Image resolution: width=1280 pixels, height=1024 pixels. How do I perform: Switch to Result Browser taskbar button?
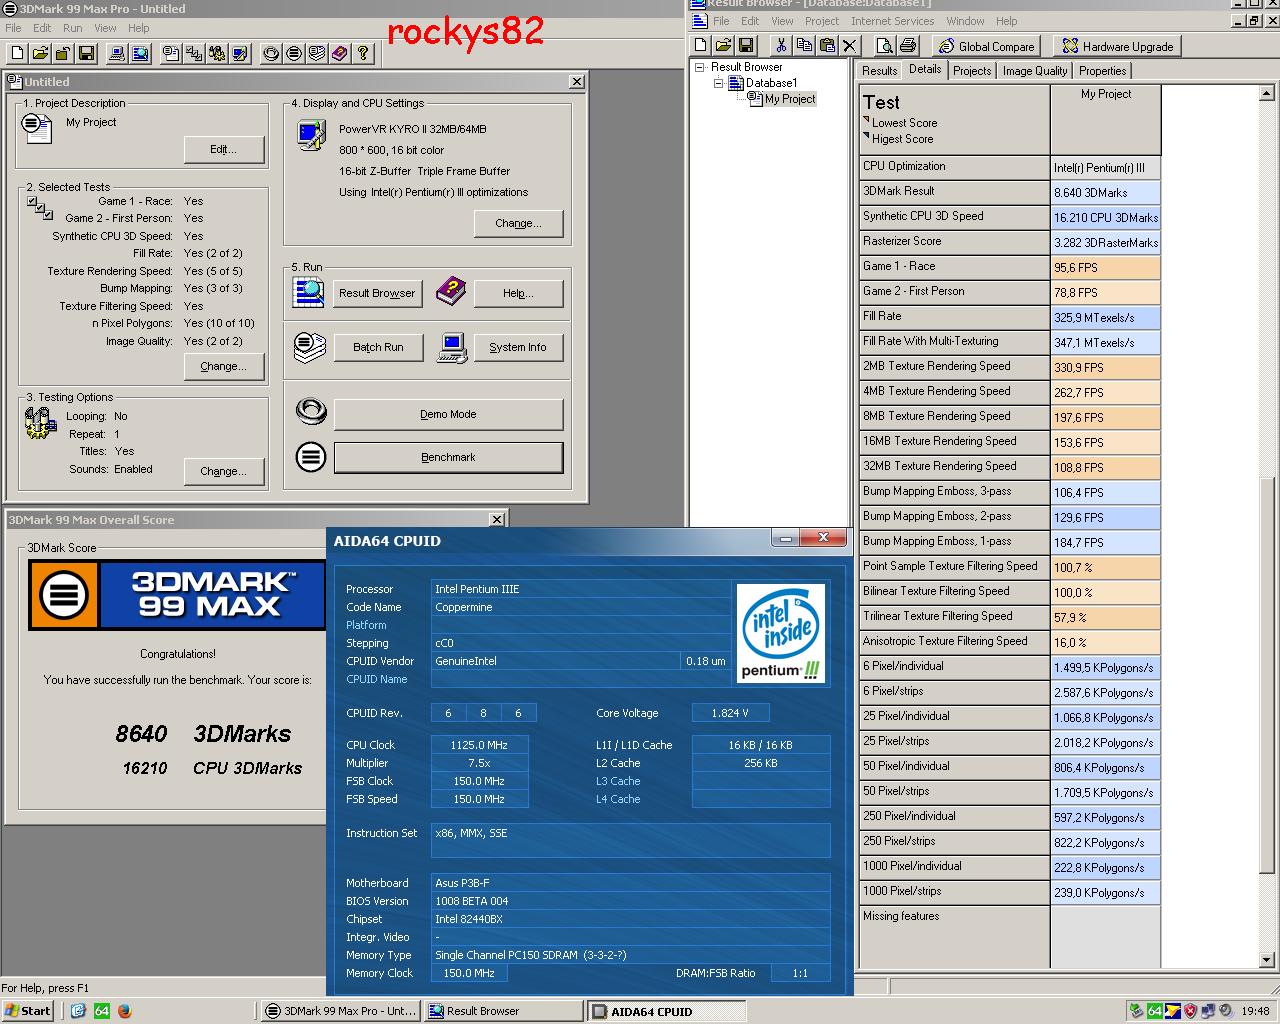502,1011
